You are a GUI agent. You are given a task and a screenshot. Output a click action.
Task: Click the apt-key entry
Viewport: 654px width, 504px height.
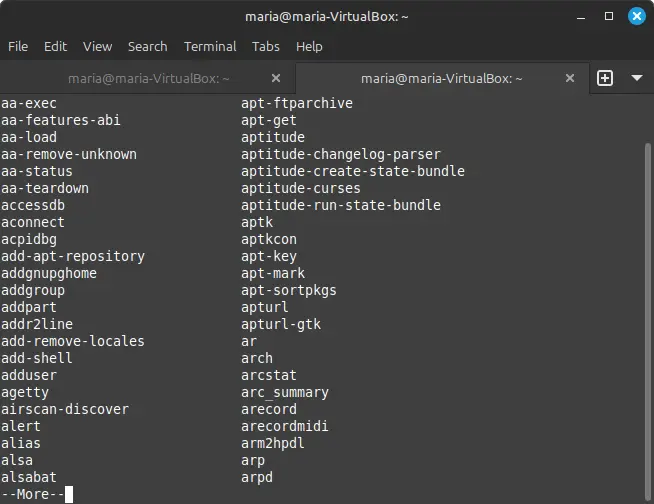[269, 257]
